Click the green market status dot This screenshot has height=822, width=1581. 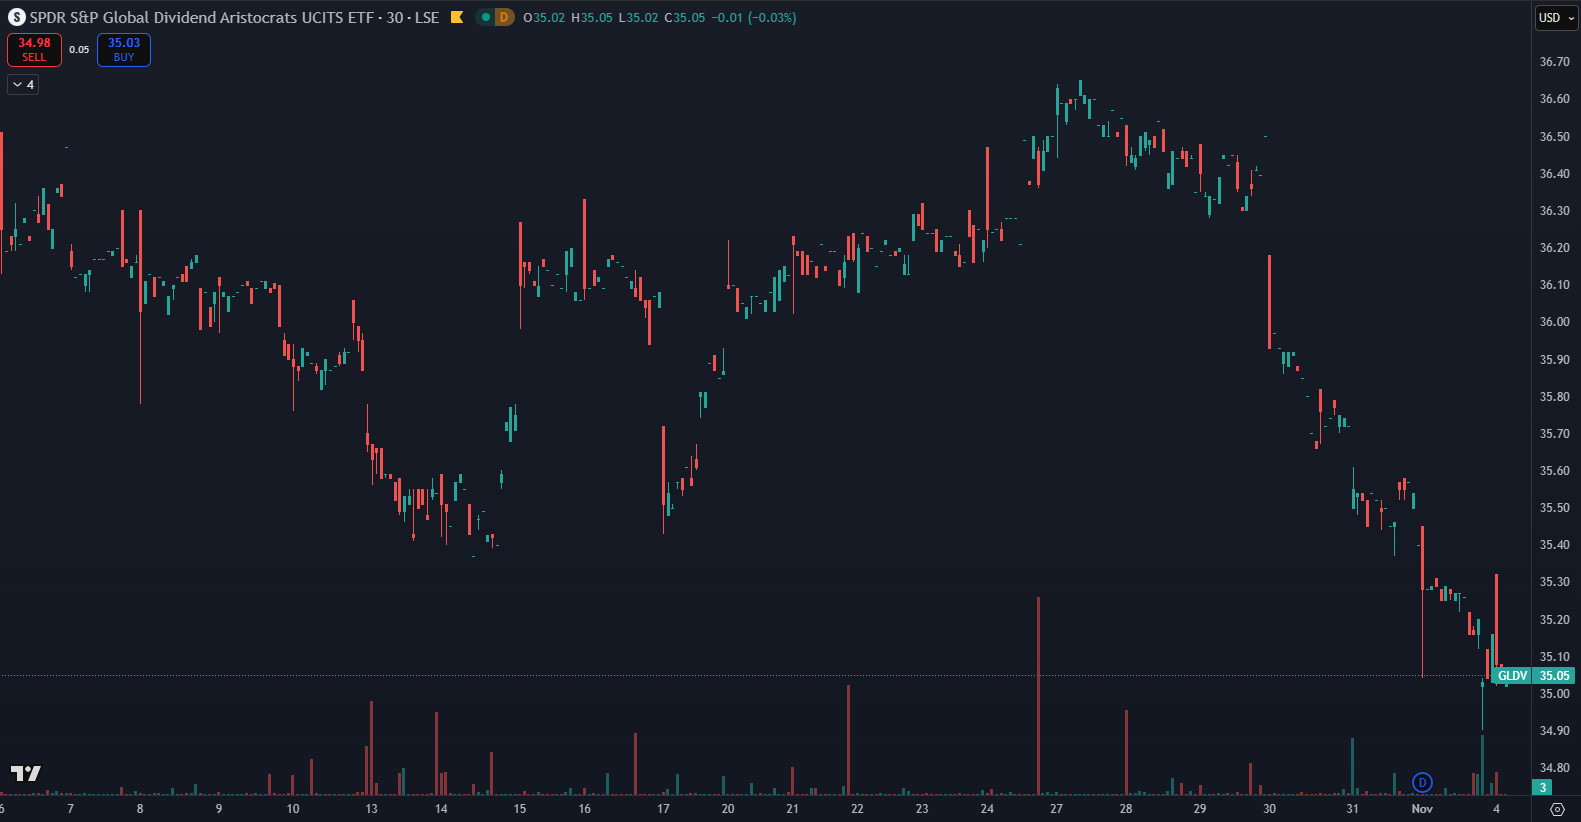pyautogui.click(x=486, y=17)
